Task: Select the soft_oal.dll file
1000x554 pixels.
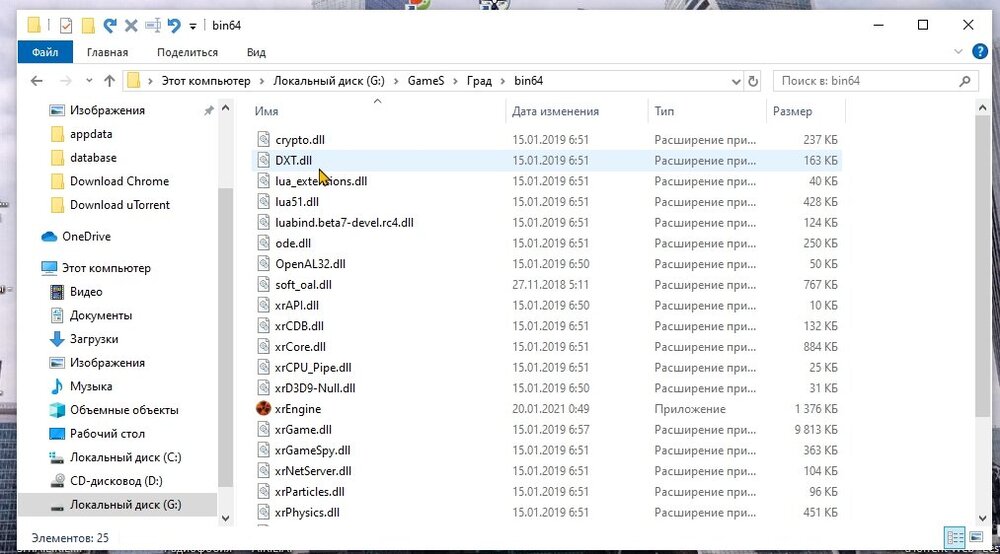Action: [x=303, y=284]
